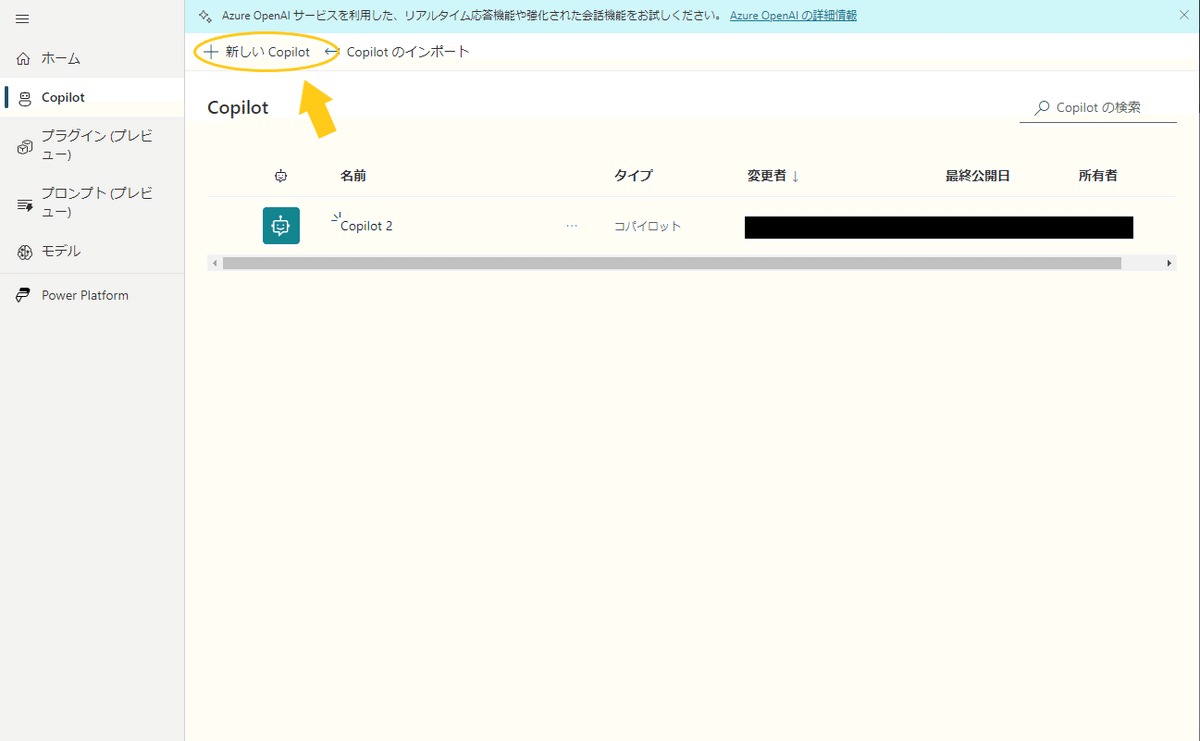Create 新しい Copilot

tap(257, 52)
